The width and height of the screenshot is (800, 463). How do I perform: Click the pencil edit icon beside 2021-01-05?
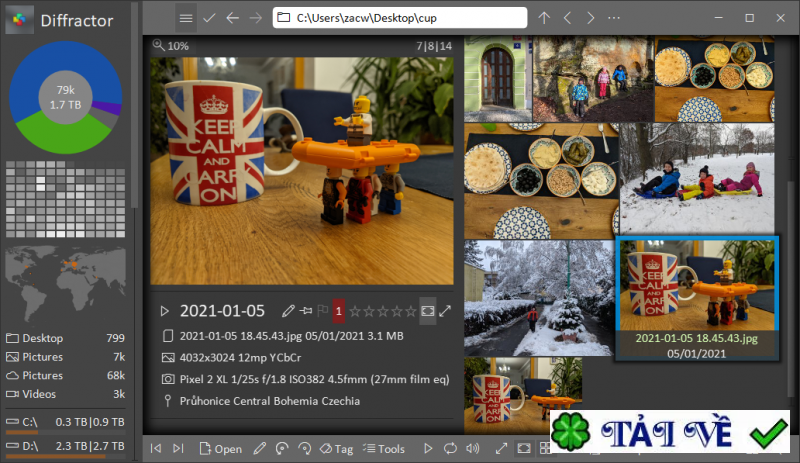tap(288, 310)
